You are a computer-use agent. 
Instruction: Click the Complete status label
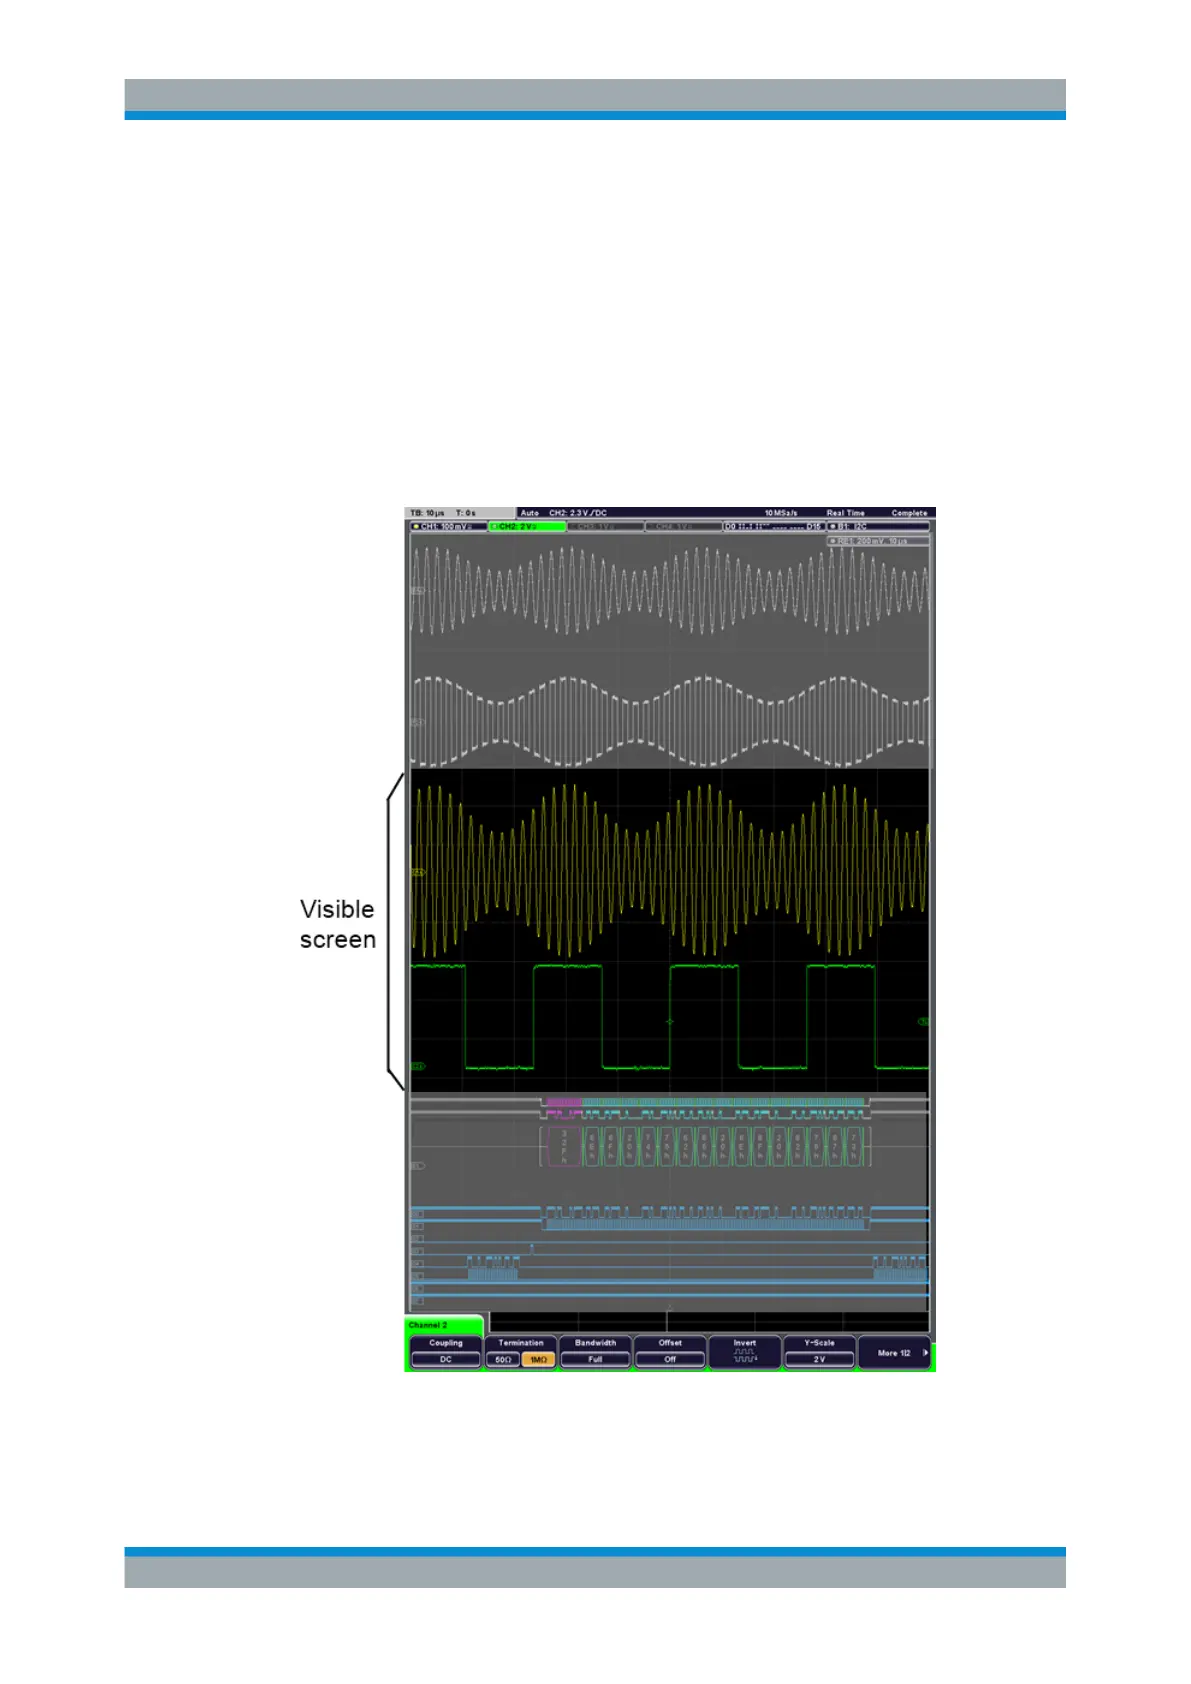909,513
